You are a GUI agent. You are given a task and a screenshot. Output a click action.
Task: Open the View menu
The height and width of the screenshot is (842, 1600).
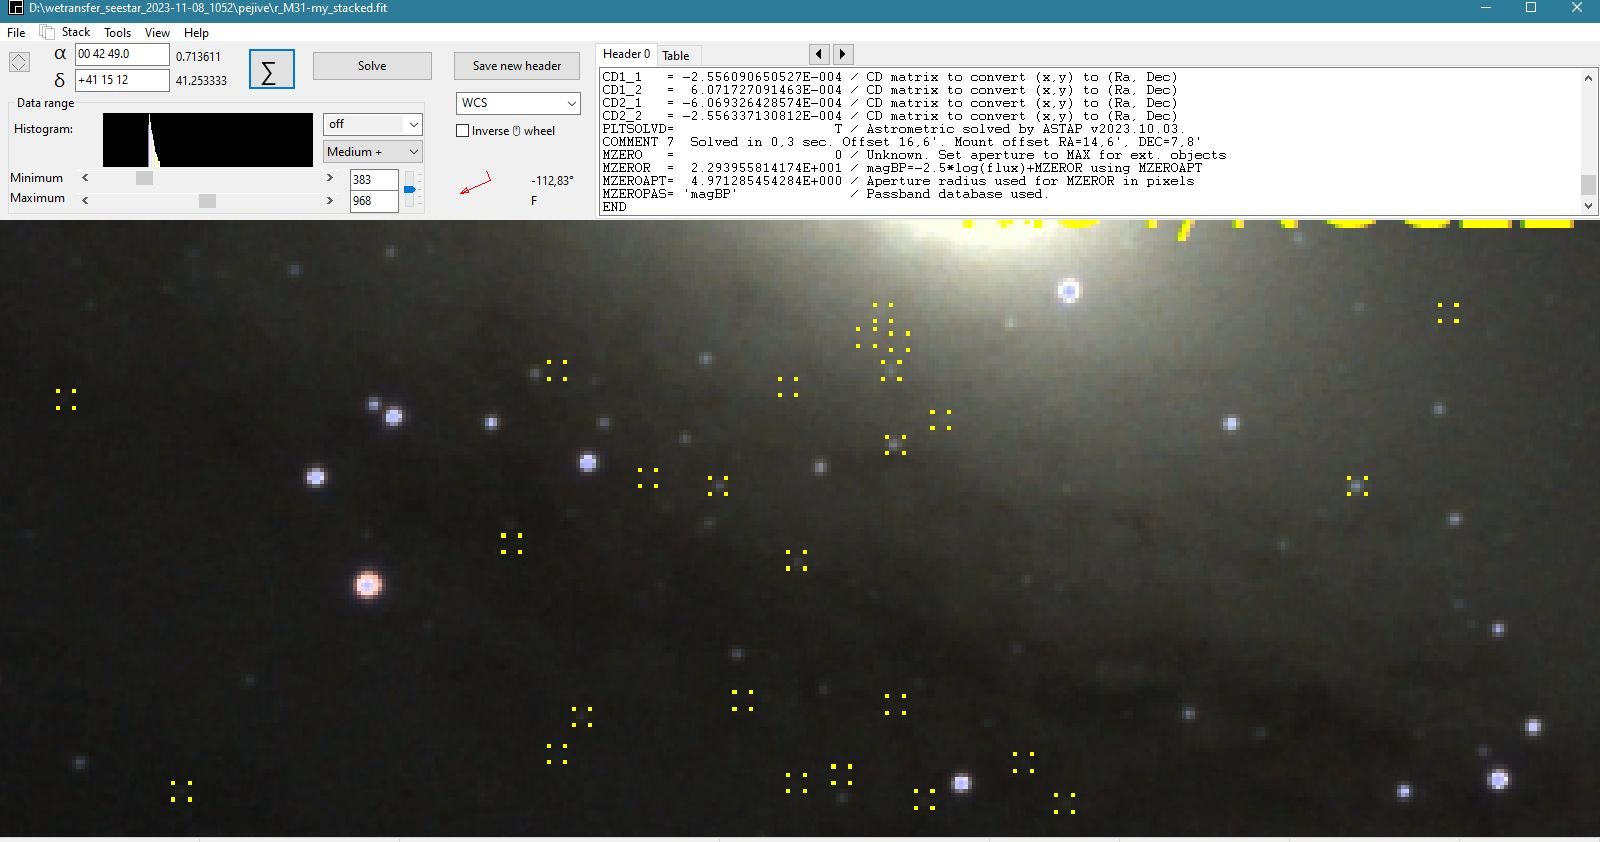click(157, 32)
